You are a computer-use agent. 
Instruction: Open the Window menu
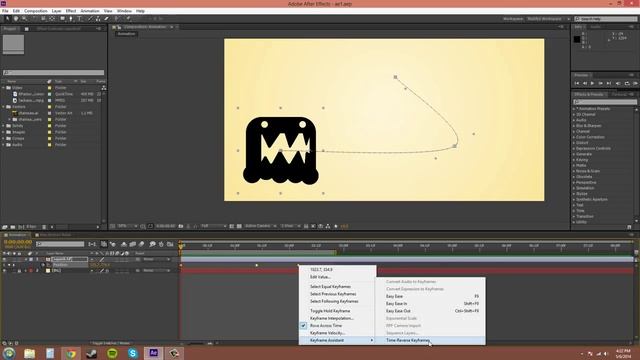(124, 11)
